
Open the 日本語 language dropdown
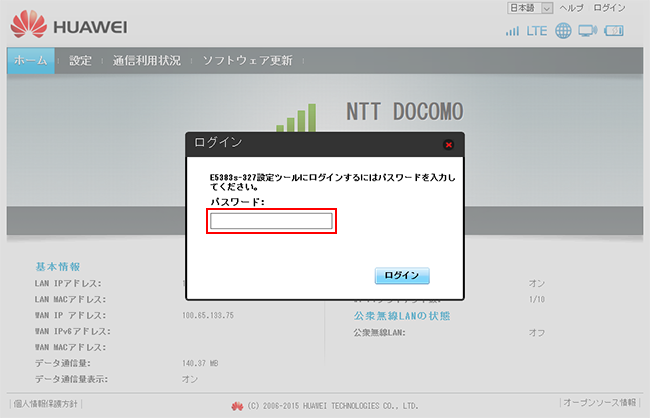click(x=545, y=8)
